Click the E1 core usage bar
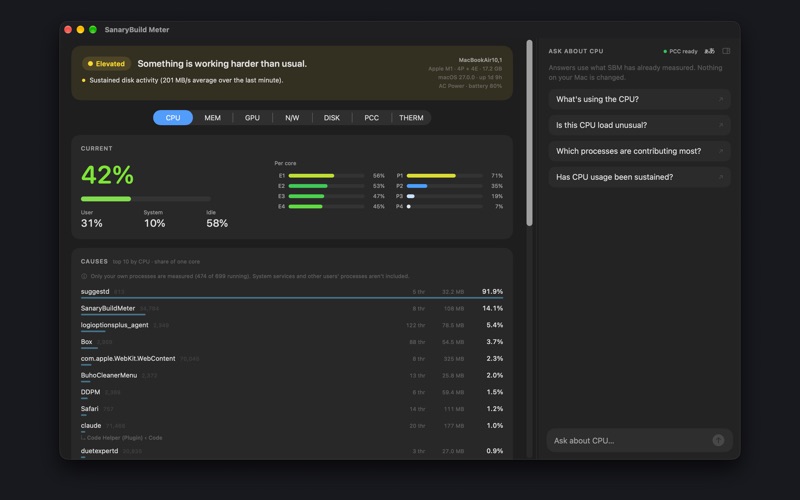 click(326, 176)
